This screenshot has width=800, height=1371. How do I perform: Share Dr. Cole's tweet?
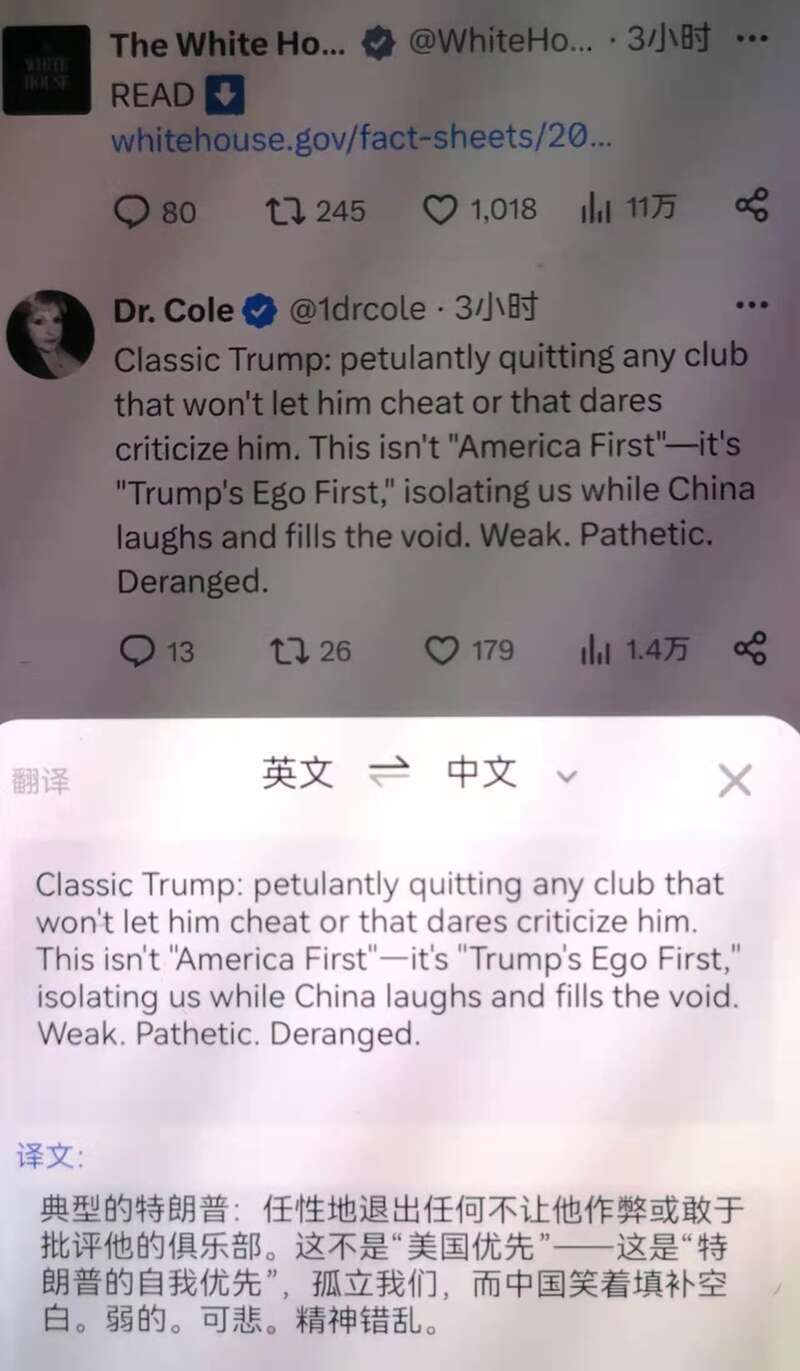[751, 648]
